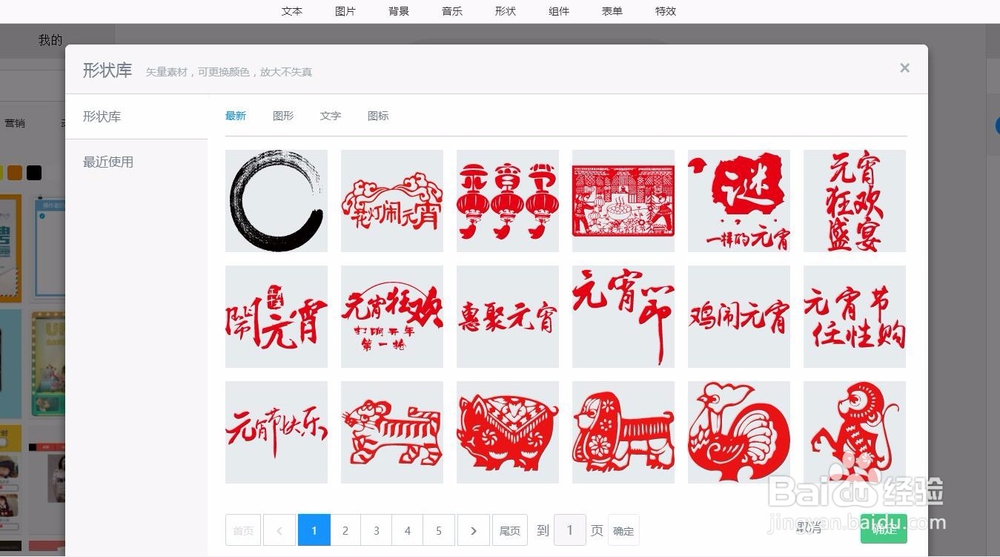Select the 谜 一样的元宵 shape
1000x557 pixels.
739,201
